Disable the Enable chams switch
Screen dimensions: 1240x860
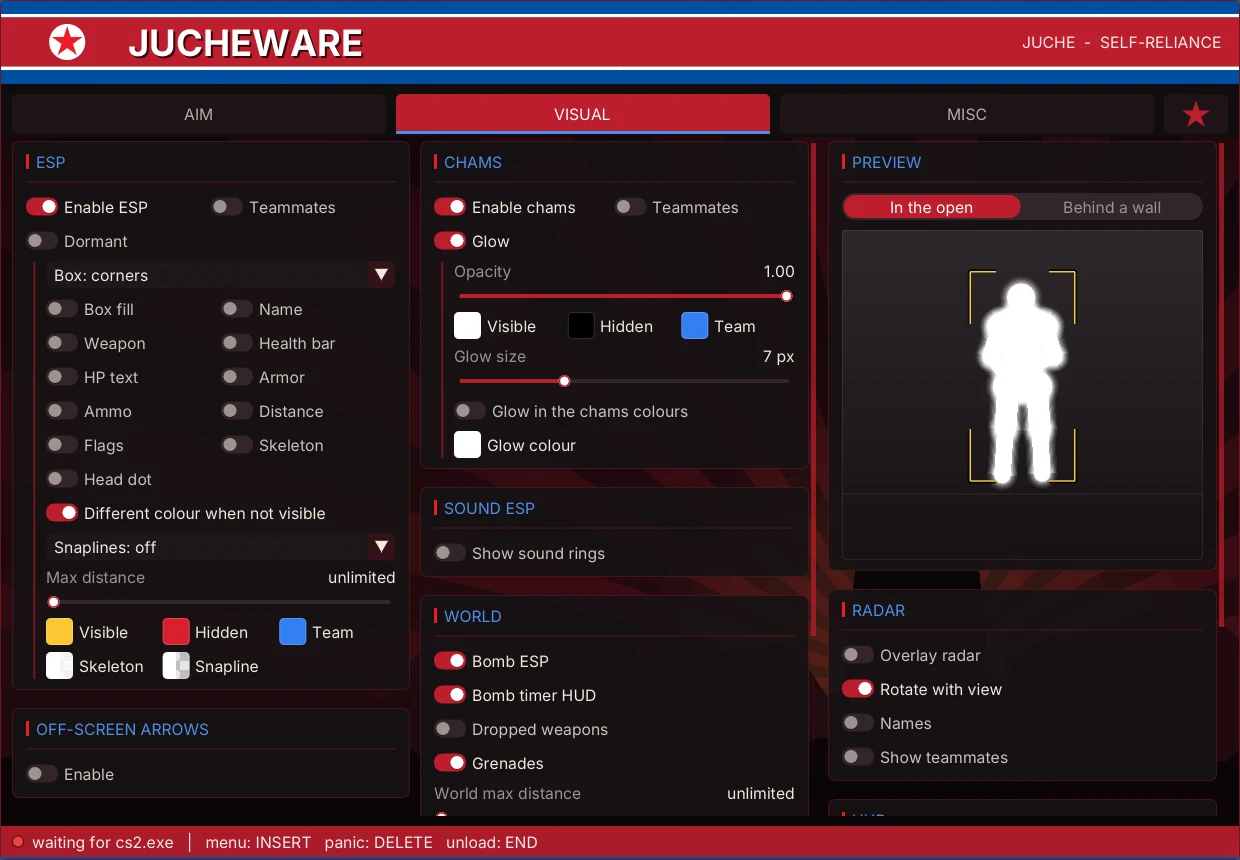[x=450, y=207]
